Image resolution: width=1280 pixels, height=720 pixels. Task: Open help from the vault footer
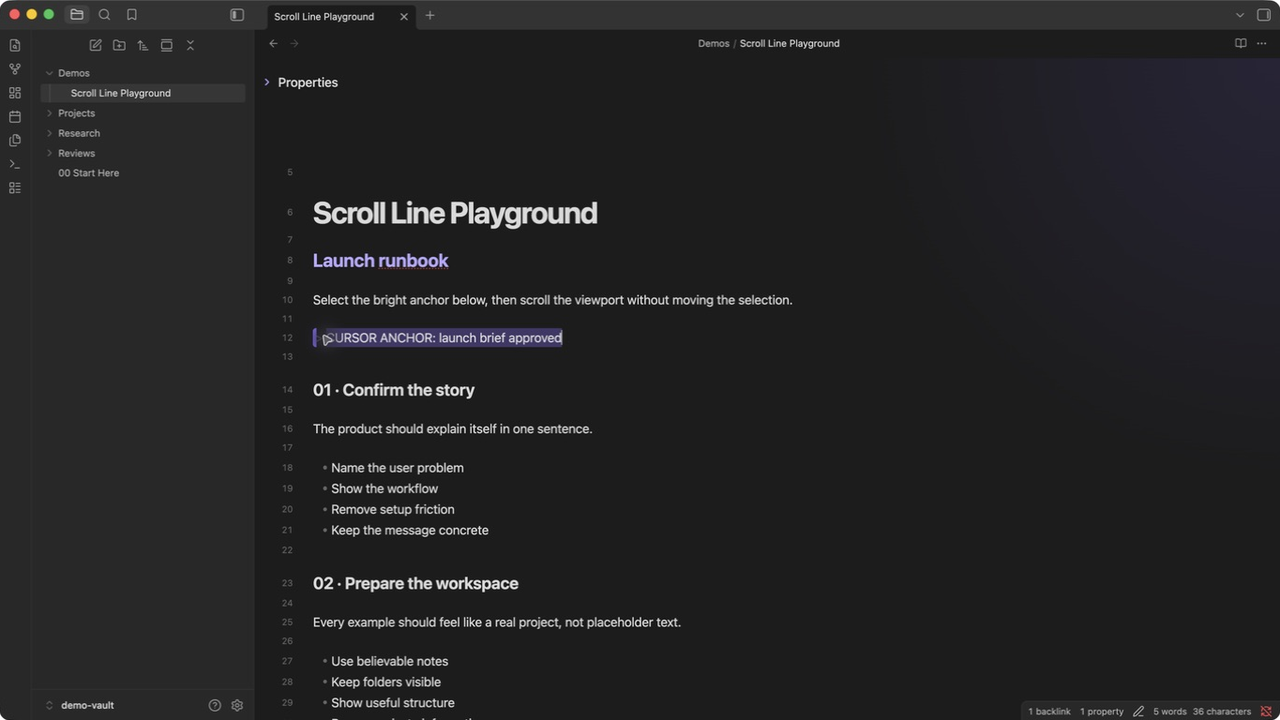pos(214,705)
